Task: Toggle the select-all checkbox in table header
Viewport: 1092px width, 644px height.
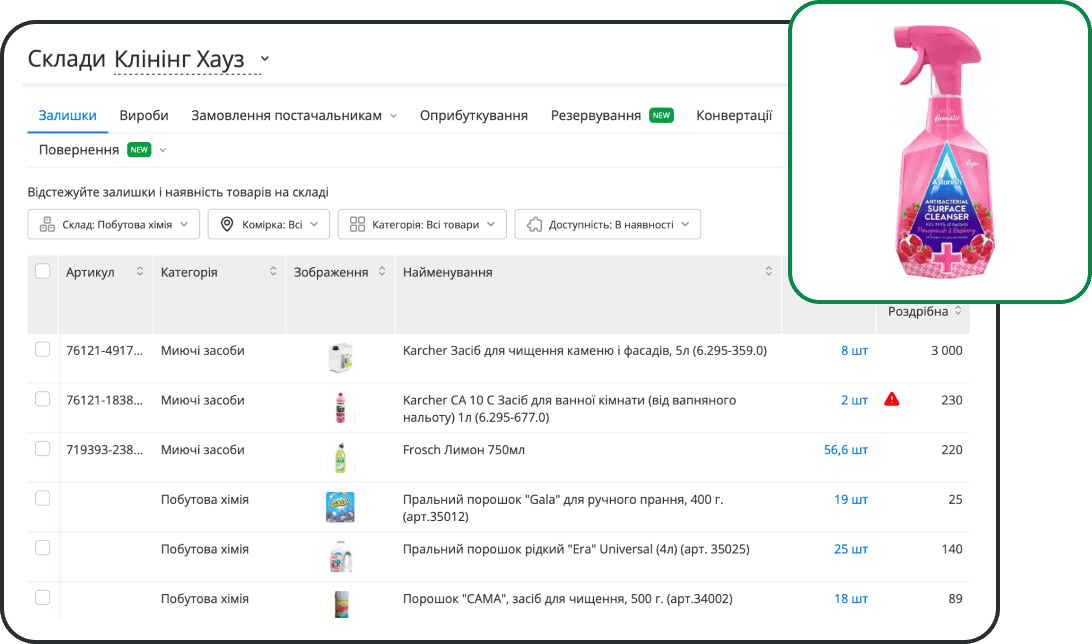Action: (x=43, y=271)
